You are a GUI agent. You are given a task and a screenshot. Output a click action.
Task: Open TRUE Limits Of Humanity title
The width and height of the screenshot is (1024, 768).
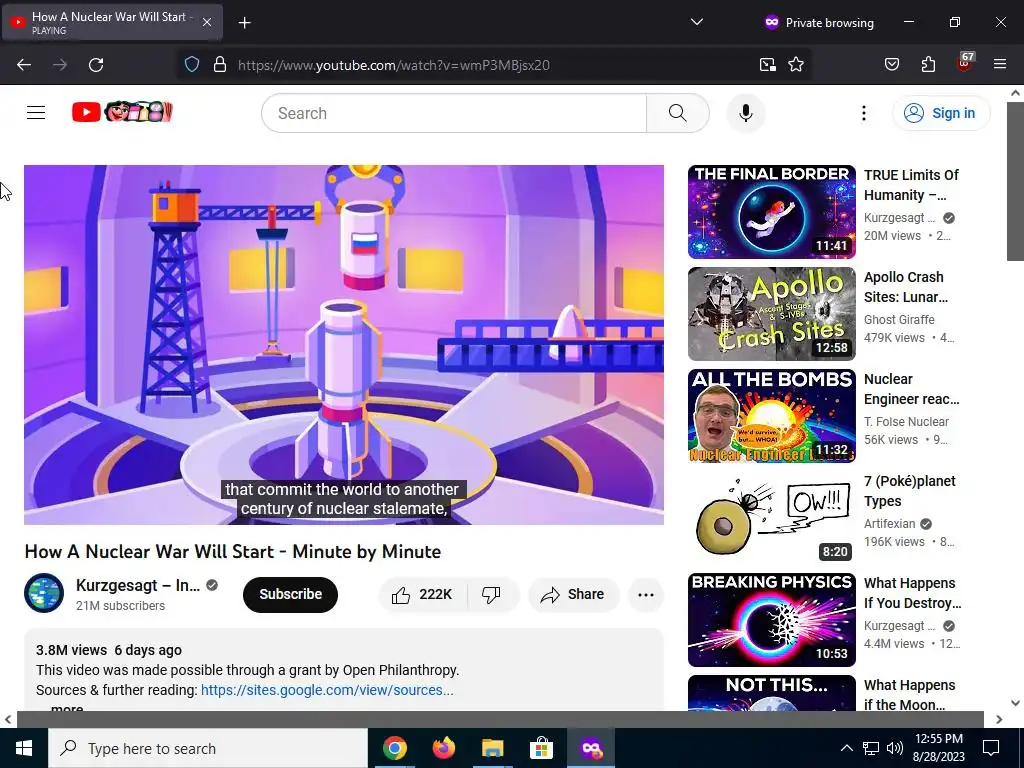[911, 185]
